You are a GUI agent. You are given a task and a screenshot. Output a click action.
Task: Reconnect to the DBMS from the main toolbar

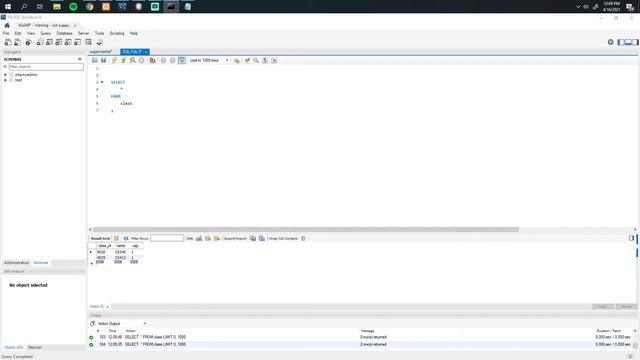tap(99, 42)
